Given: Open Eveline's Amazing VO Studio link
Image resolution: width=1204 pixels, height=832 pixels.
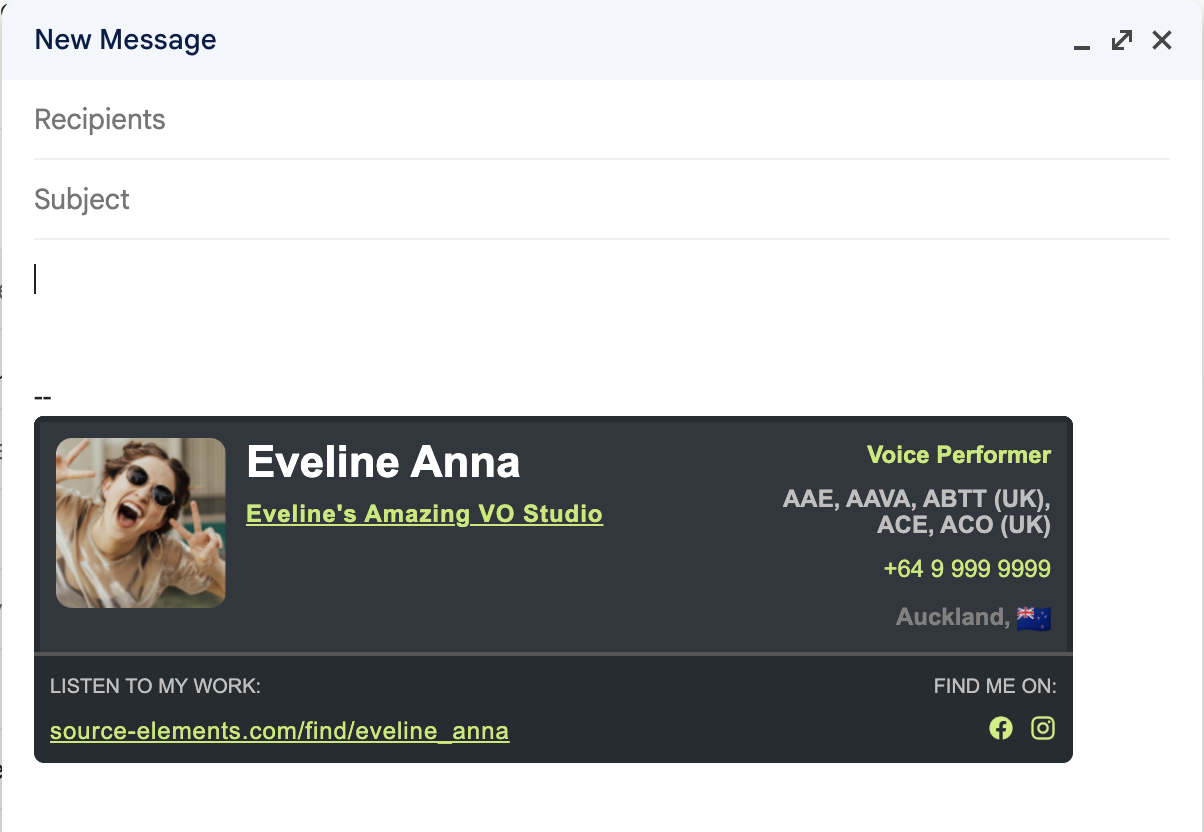Looking at the screenshot, I should [x=424, y=514].
